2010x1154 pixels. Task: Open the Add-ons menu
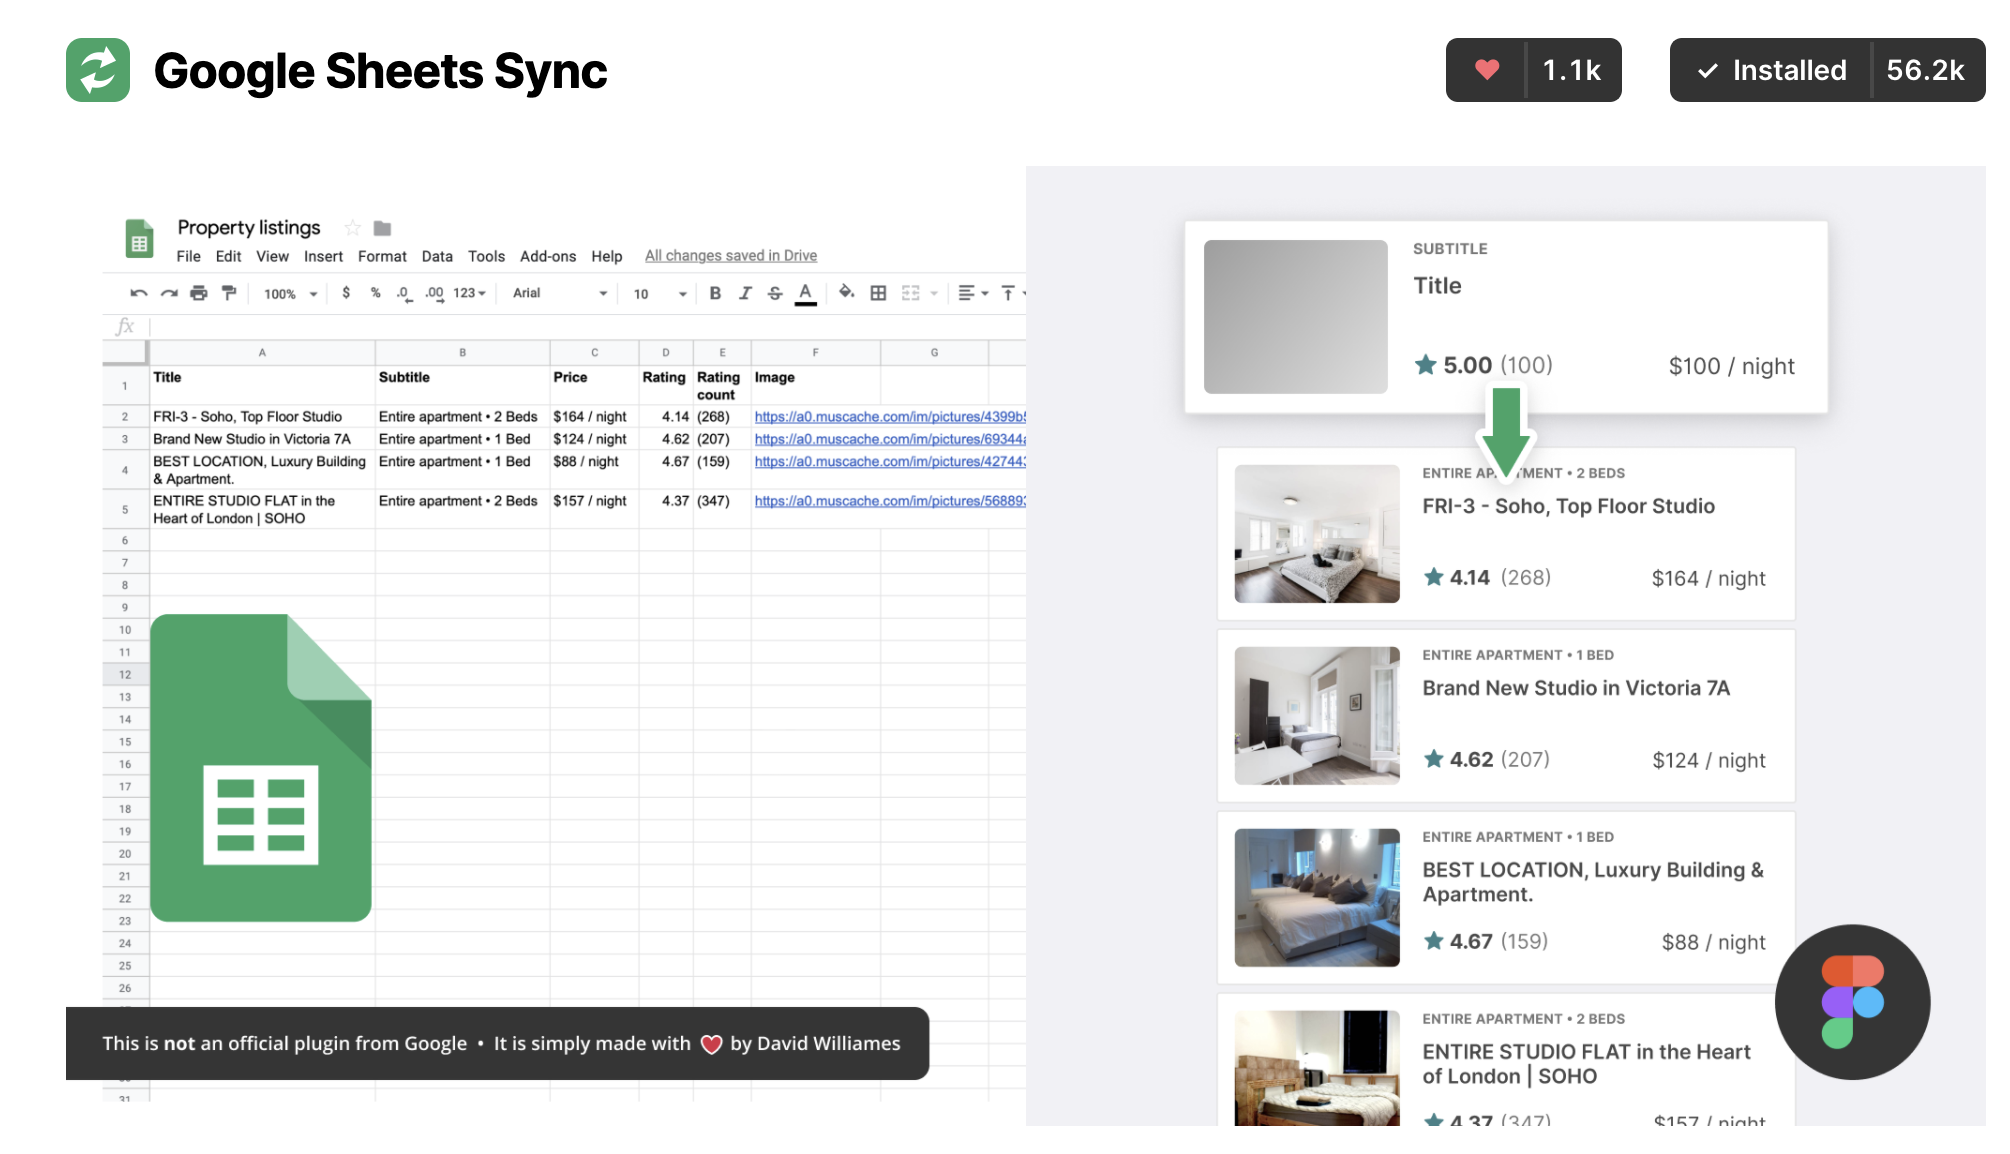pos(548,256)
